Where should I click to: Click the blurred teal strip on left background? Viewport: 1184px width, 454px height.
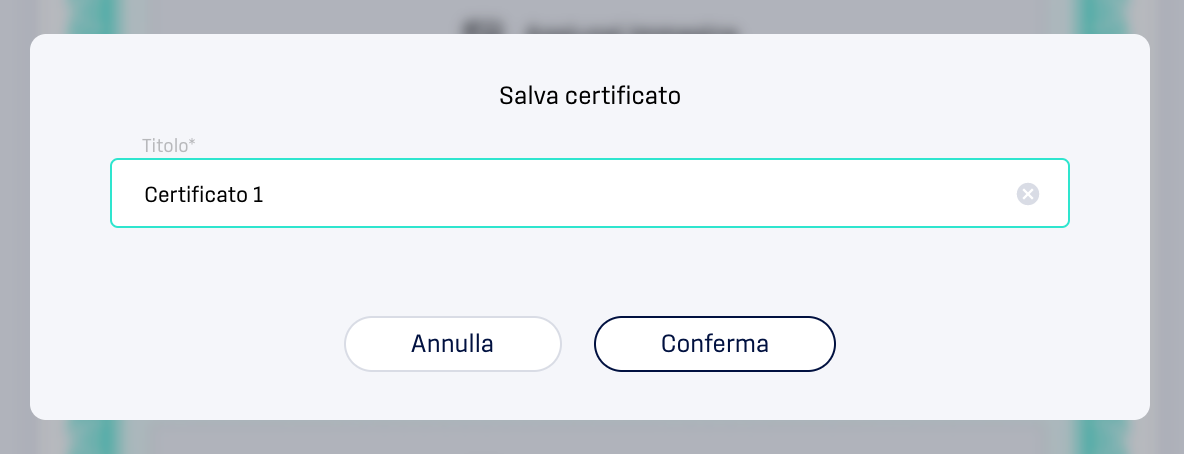pyautogui.click(x=94, y=17)
